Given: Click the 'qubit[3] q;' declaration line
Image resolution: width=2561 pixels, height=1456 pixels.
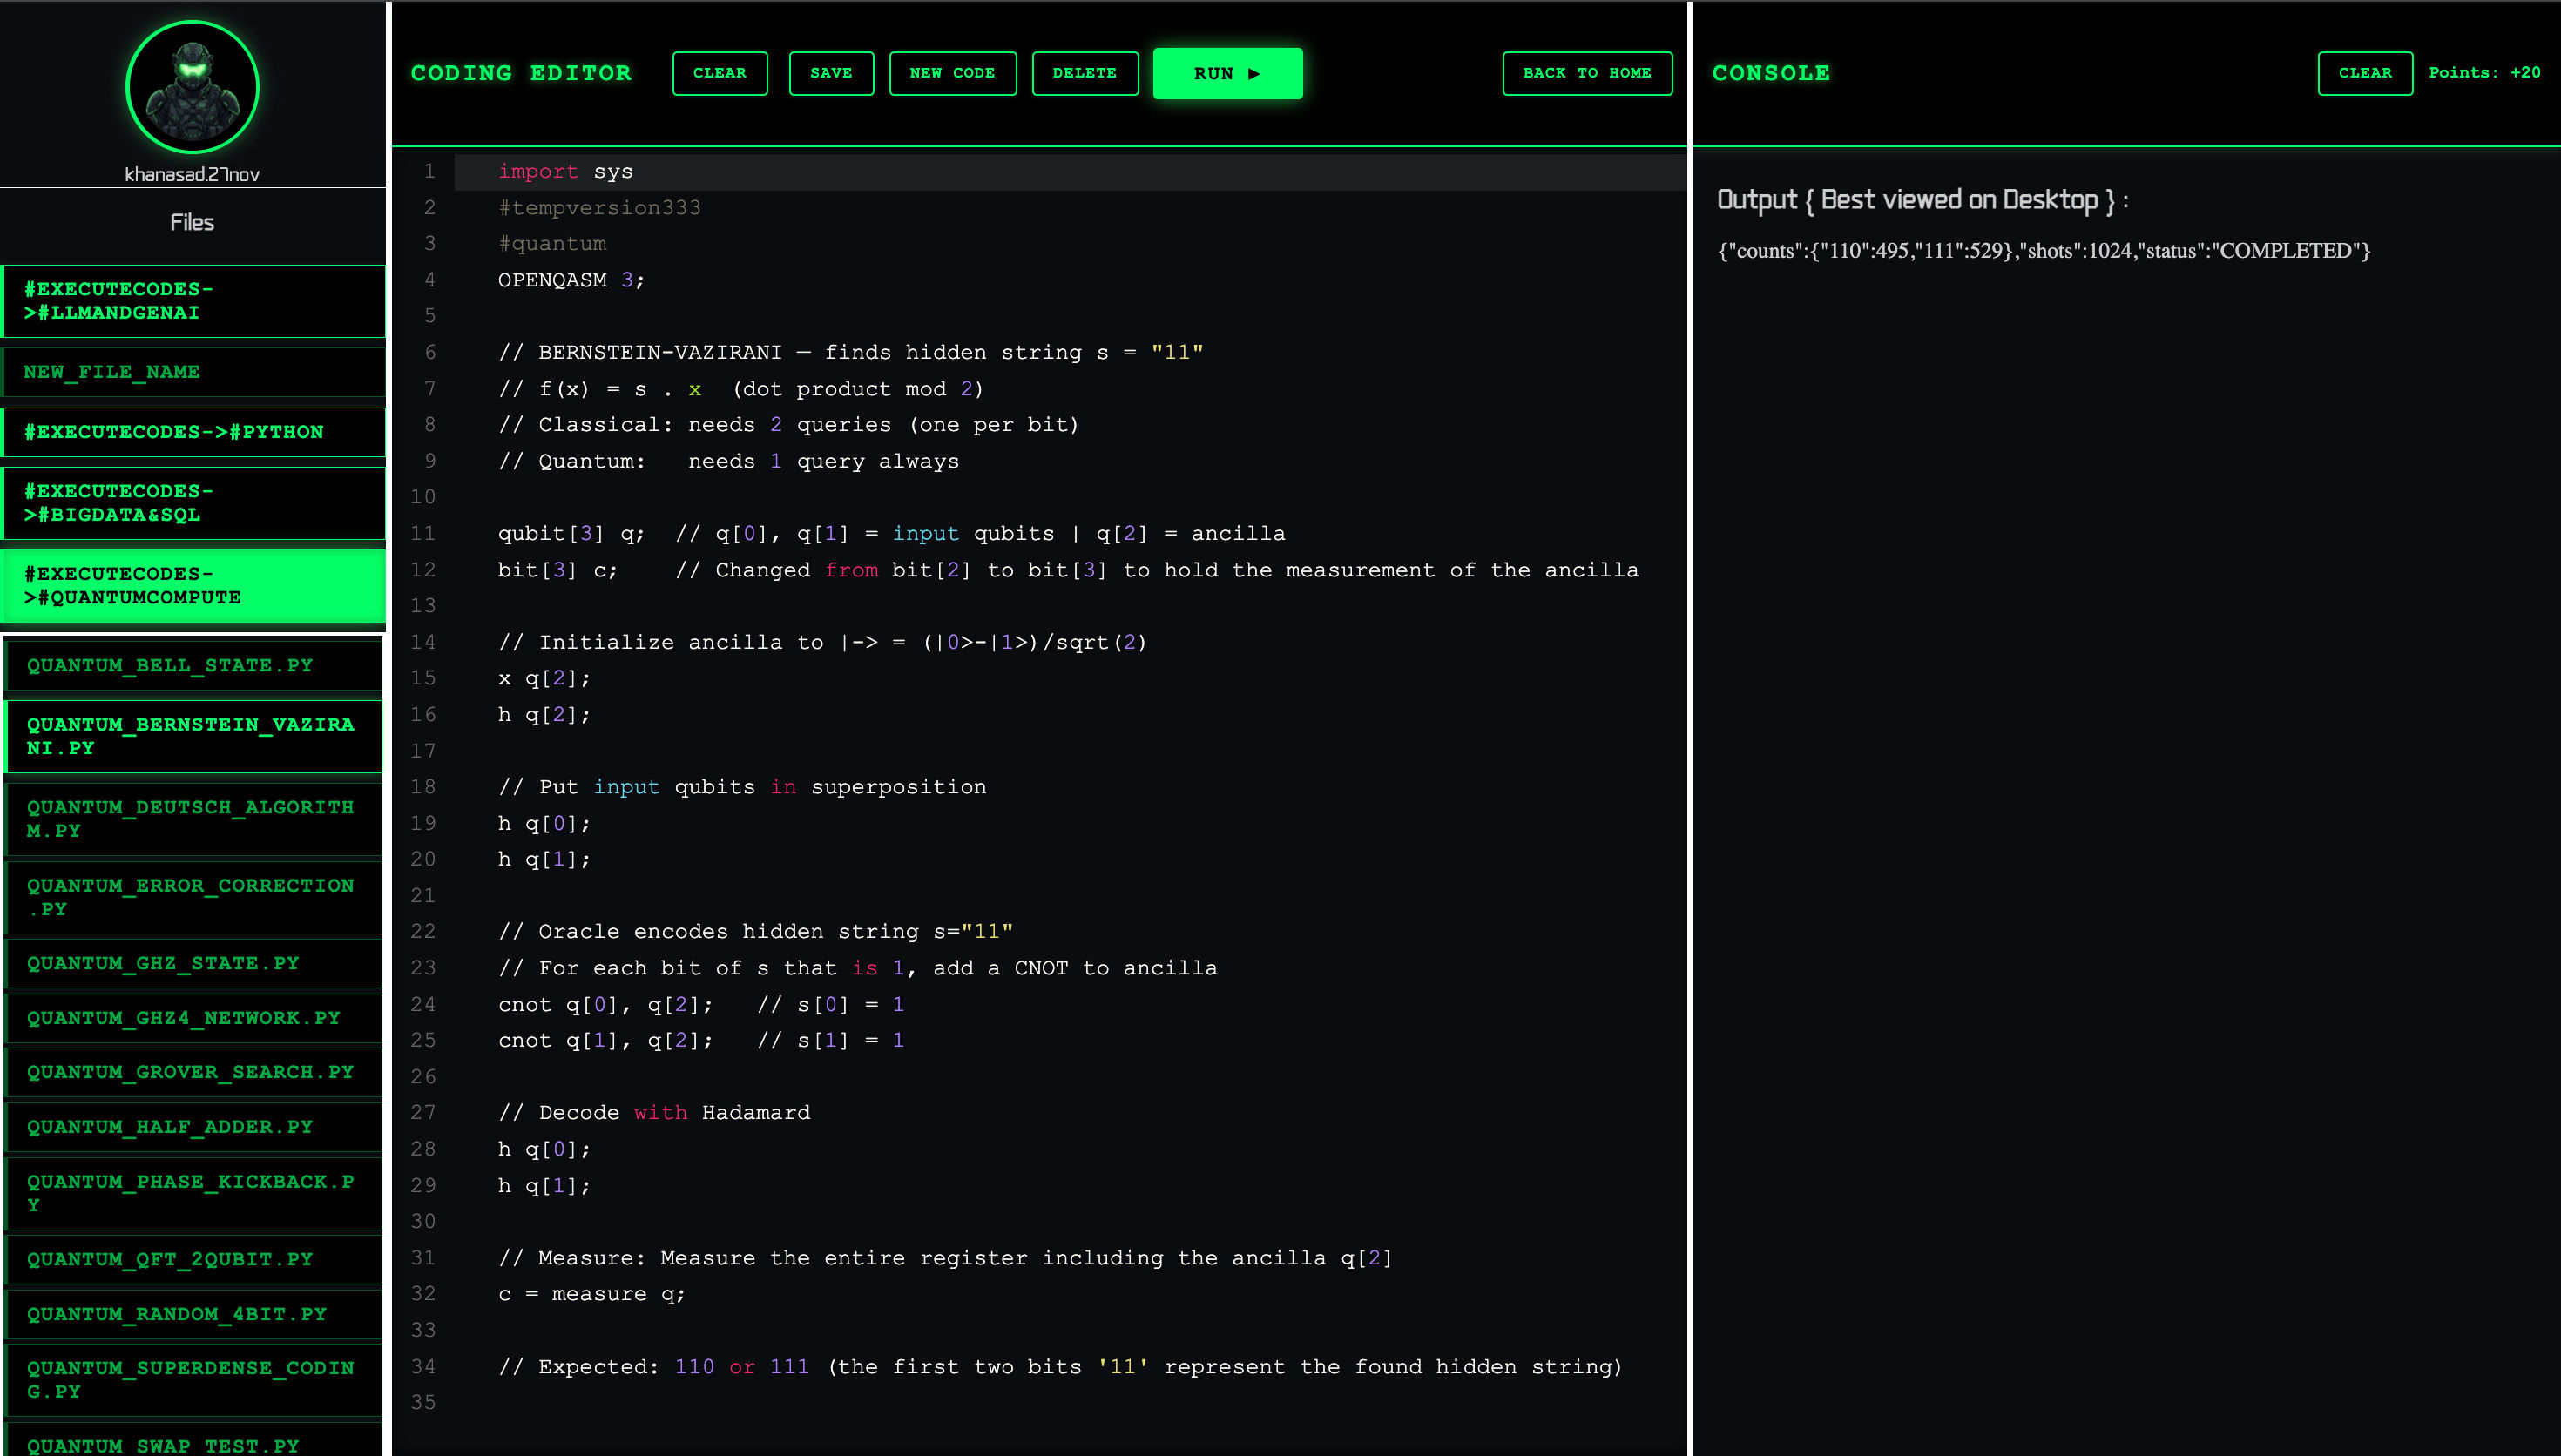Looking at the screenshot, I should 571,534.
